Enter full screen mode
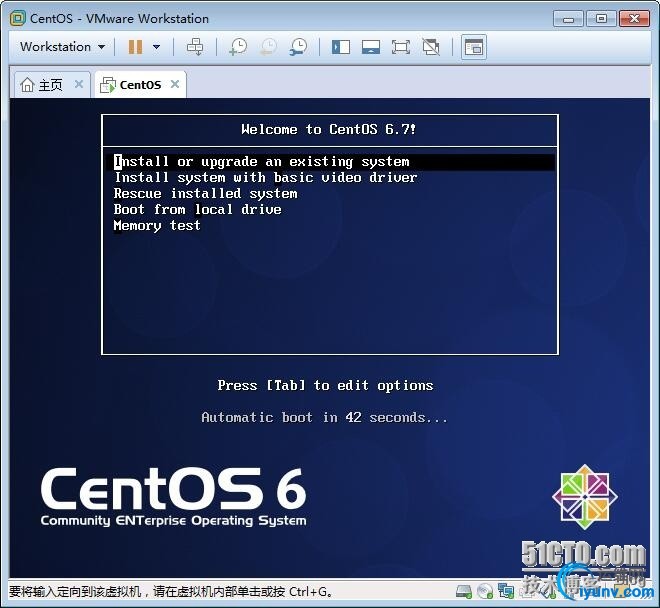This screenshot has height=608, width=660. [401, 47]
